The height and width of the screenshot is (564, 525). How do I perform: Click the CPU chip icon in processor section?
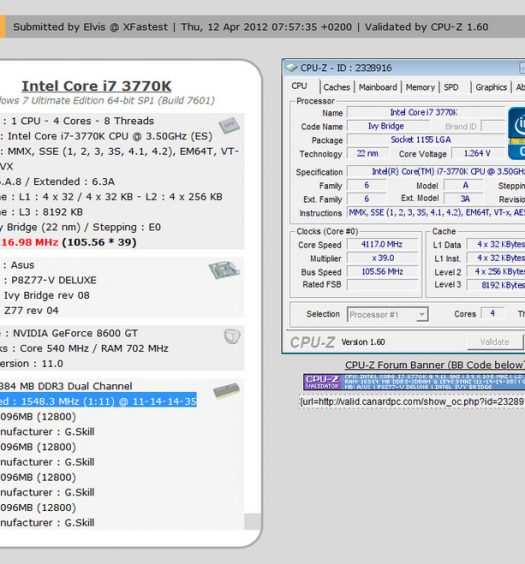click(229, 125)
